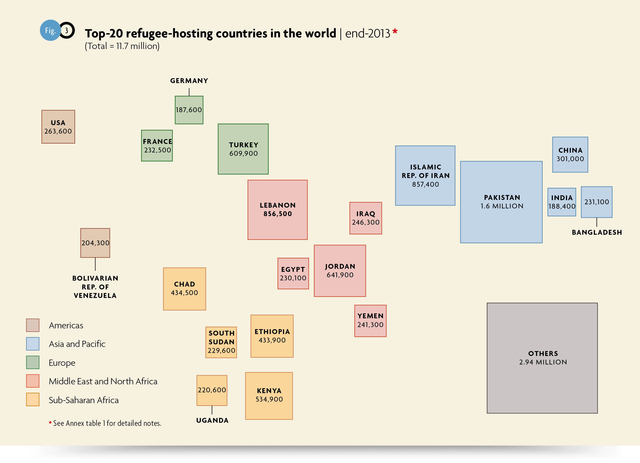The image size is (640, 463).
Task: Pick the Middle East and North Africa swatch
Action: (x=33, y=382)
